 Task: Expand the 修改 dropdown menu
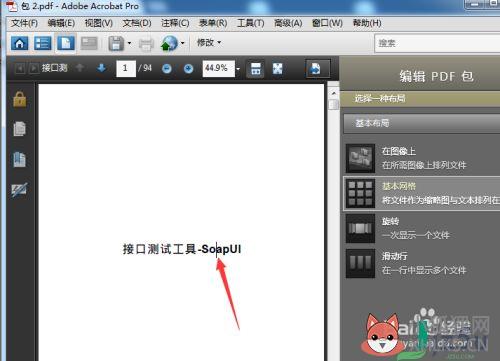(x=209, y=43)
